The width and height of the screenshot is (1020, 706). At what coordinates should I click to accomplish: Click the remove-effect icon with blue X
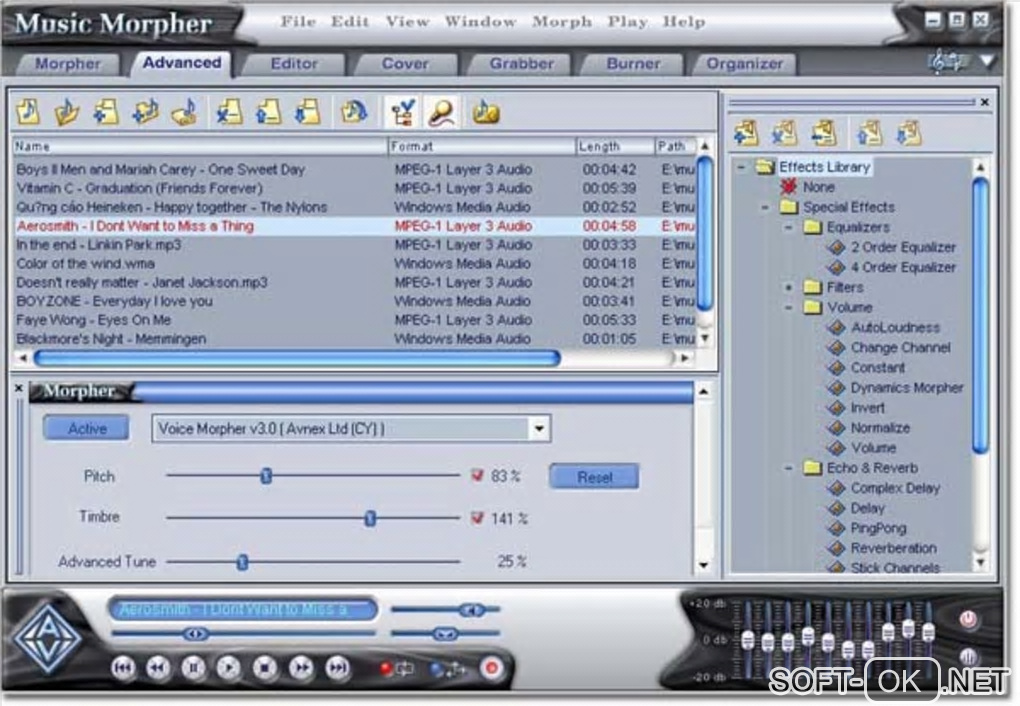pos(785,133)
